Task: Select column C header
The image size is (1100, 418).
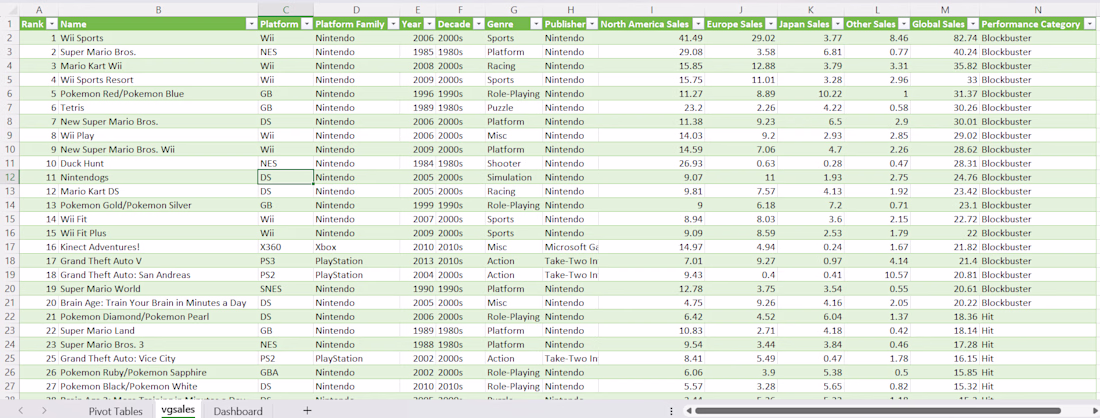Action: click(x=286, y=9)
